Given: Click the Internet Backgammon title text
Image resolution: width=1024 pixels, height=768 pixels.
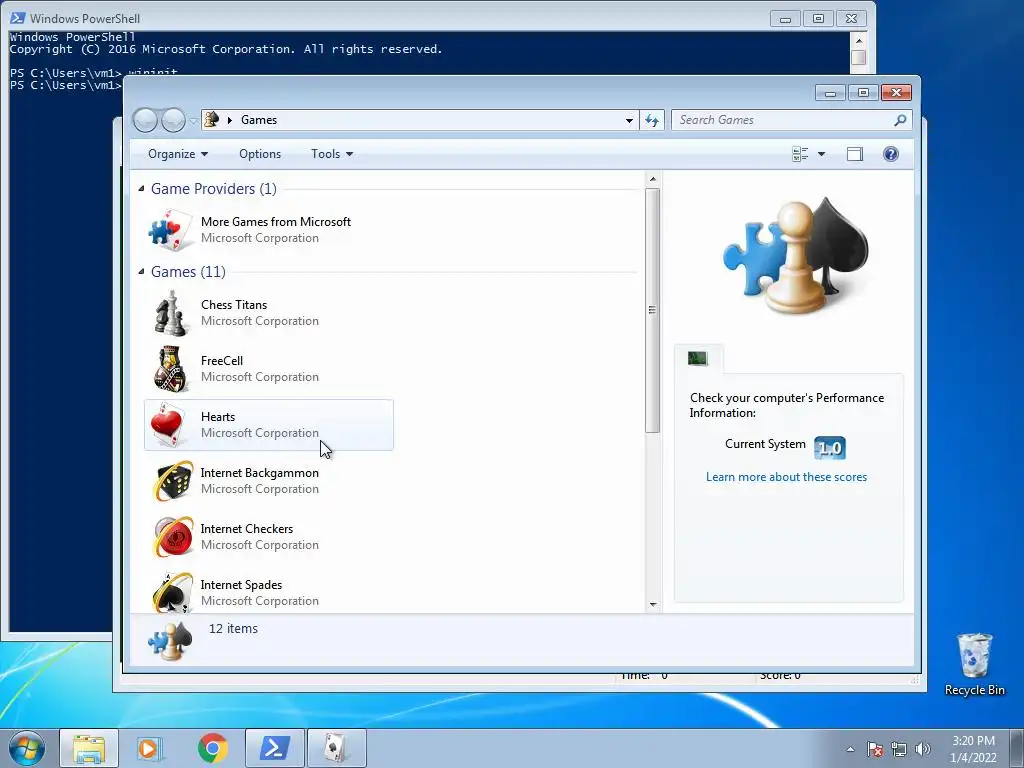Looking at the screenshot, I should coord(259,473).
